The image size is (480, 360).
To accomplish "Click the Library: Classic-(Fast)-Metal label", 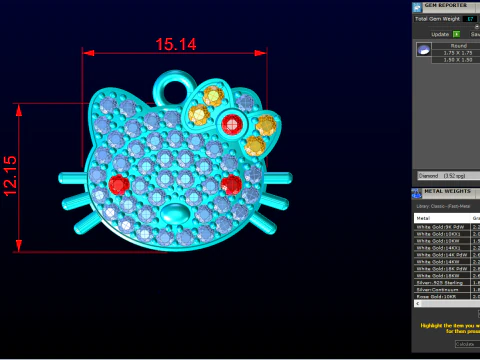I will pos(443,206).
